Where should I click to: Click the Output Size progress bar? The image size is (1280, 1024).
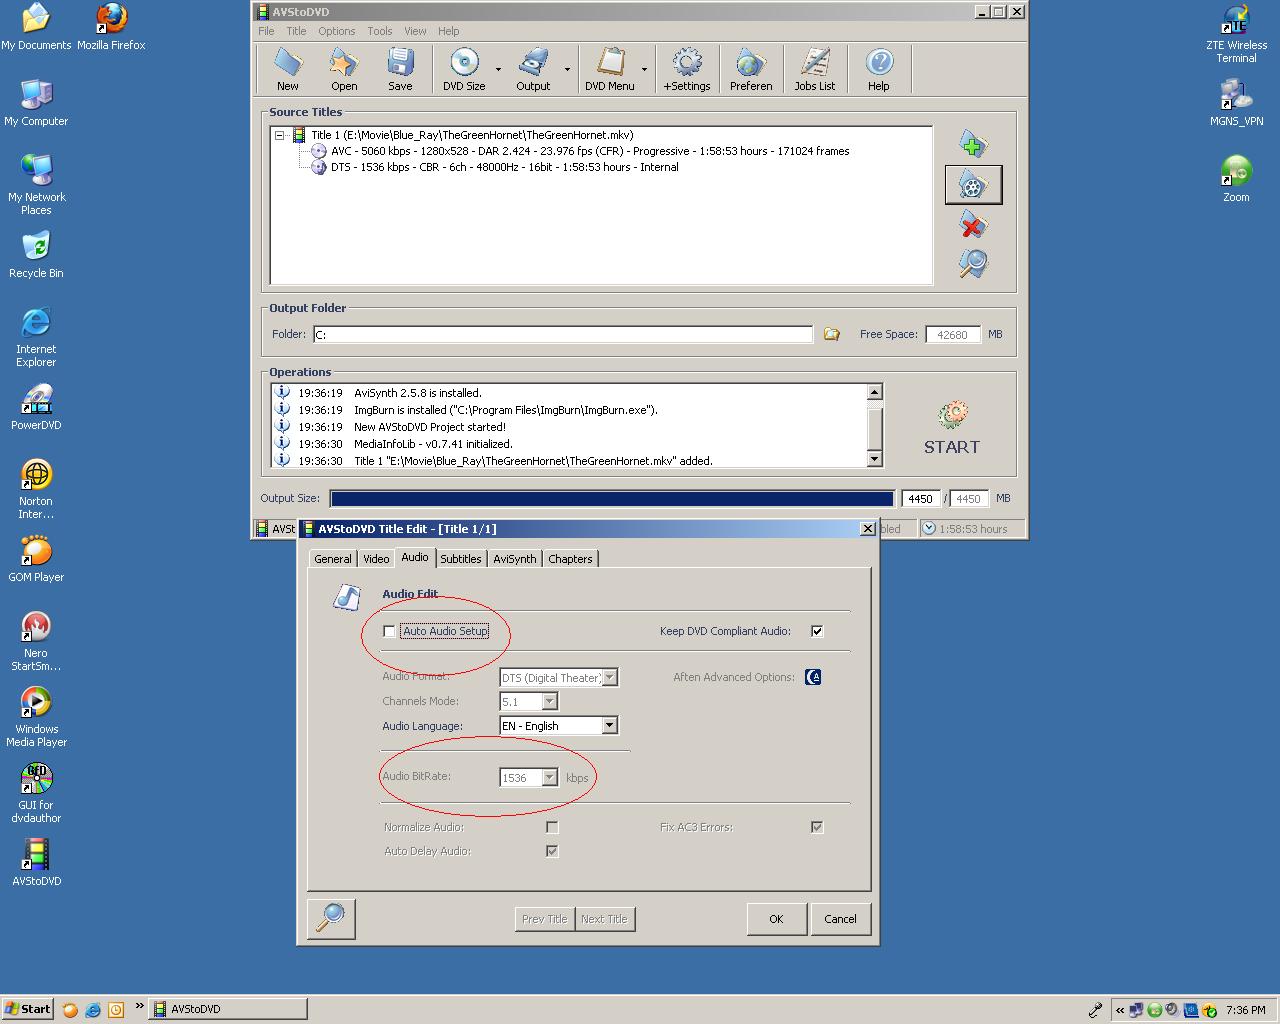pyautogui.click(x=612, y=498)
